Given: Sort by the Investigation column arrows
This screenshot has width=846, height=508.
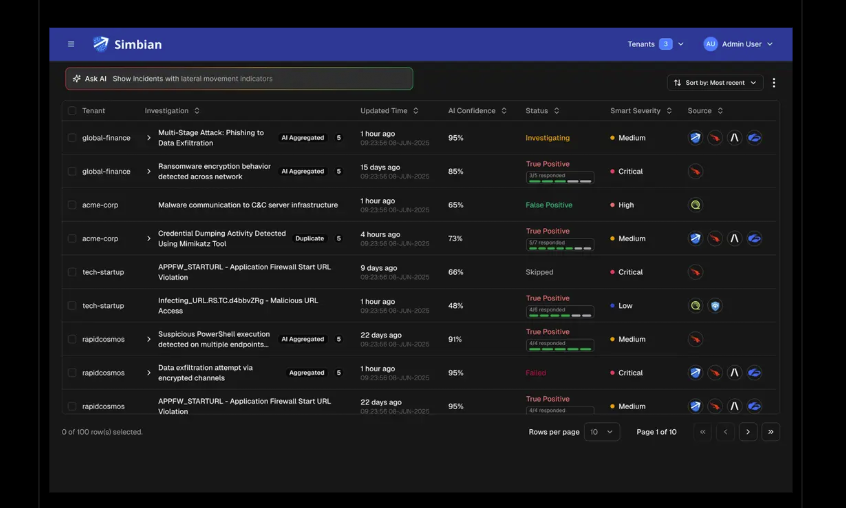Looking at the screenshot, I should (197, 111).
